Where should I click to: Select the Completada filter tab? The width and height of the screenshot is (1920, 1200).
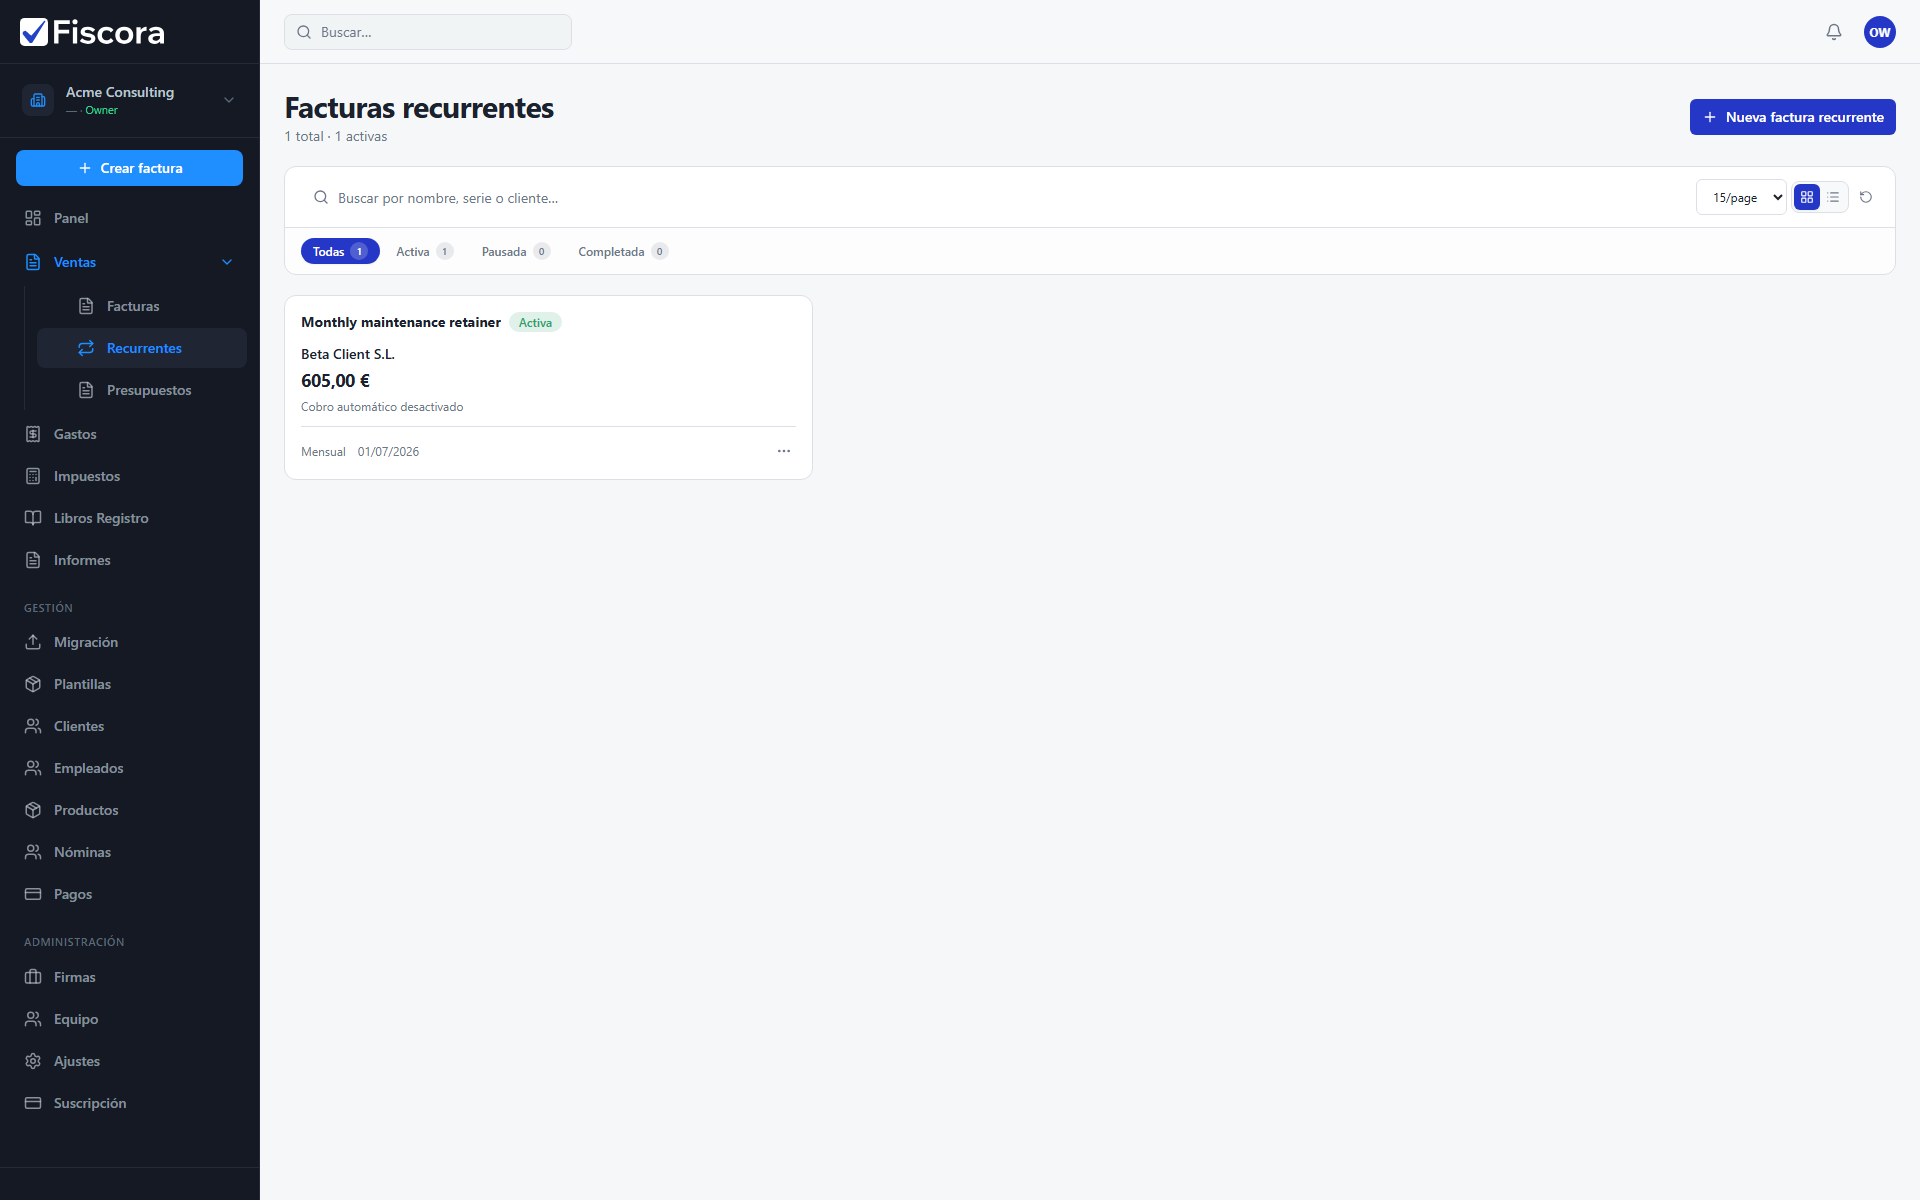(622, 251)
